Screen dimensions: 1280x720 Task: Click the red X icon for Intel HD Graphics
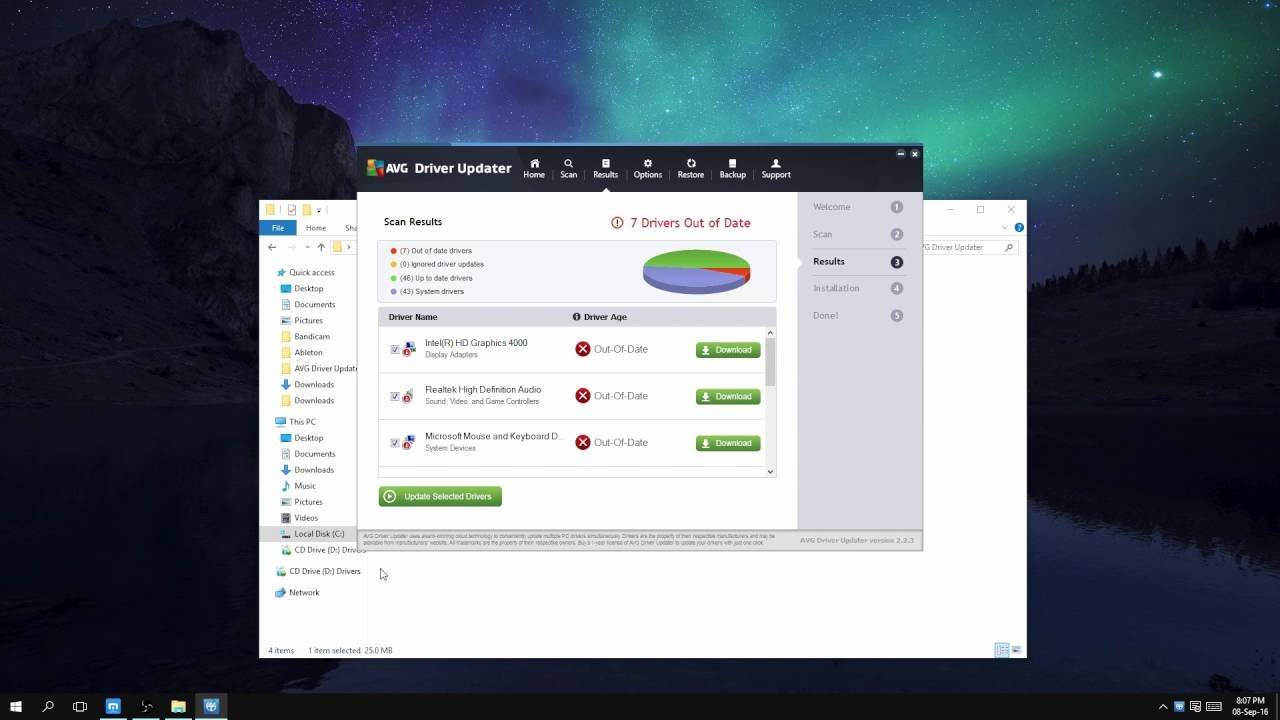click(x=583, y=349)
